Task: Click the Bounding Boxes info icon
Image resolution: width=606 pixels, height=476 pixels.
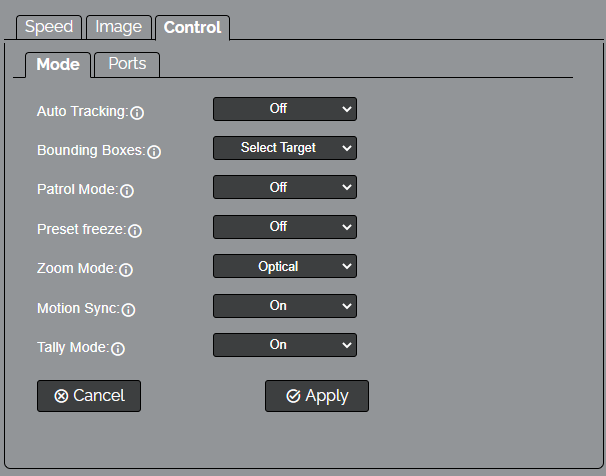Action: (154, 152)
